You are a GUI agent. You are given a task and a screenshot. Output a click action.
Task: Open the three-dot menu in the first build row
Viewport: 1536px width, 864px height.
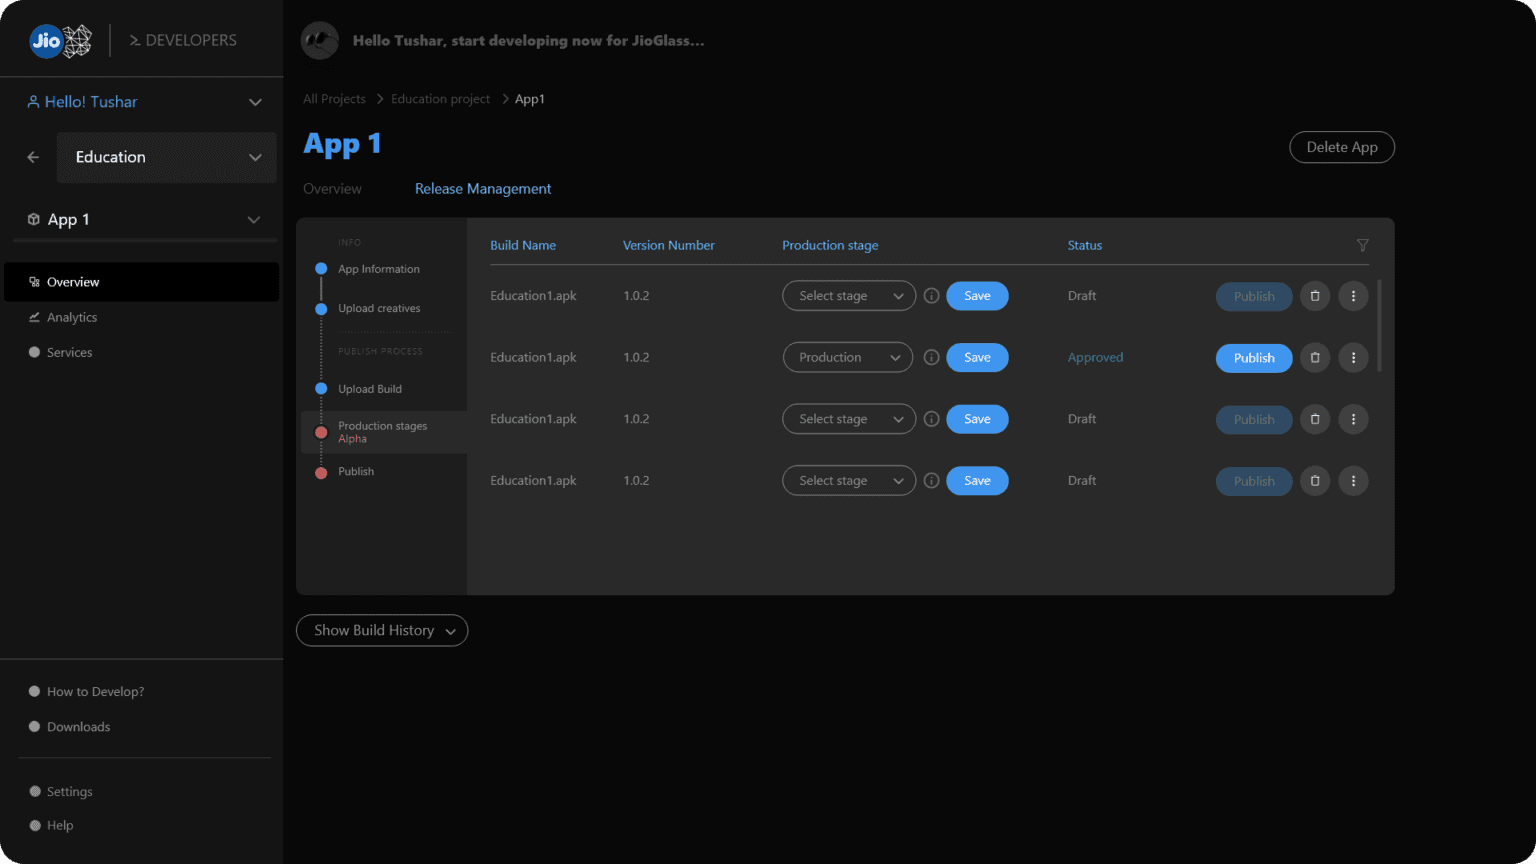1353,296
